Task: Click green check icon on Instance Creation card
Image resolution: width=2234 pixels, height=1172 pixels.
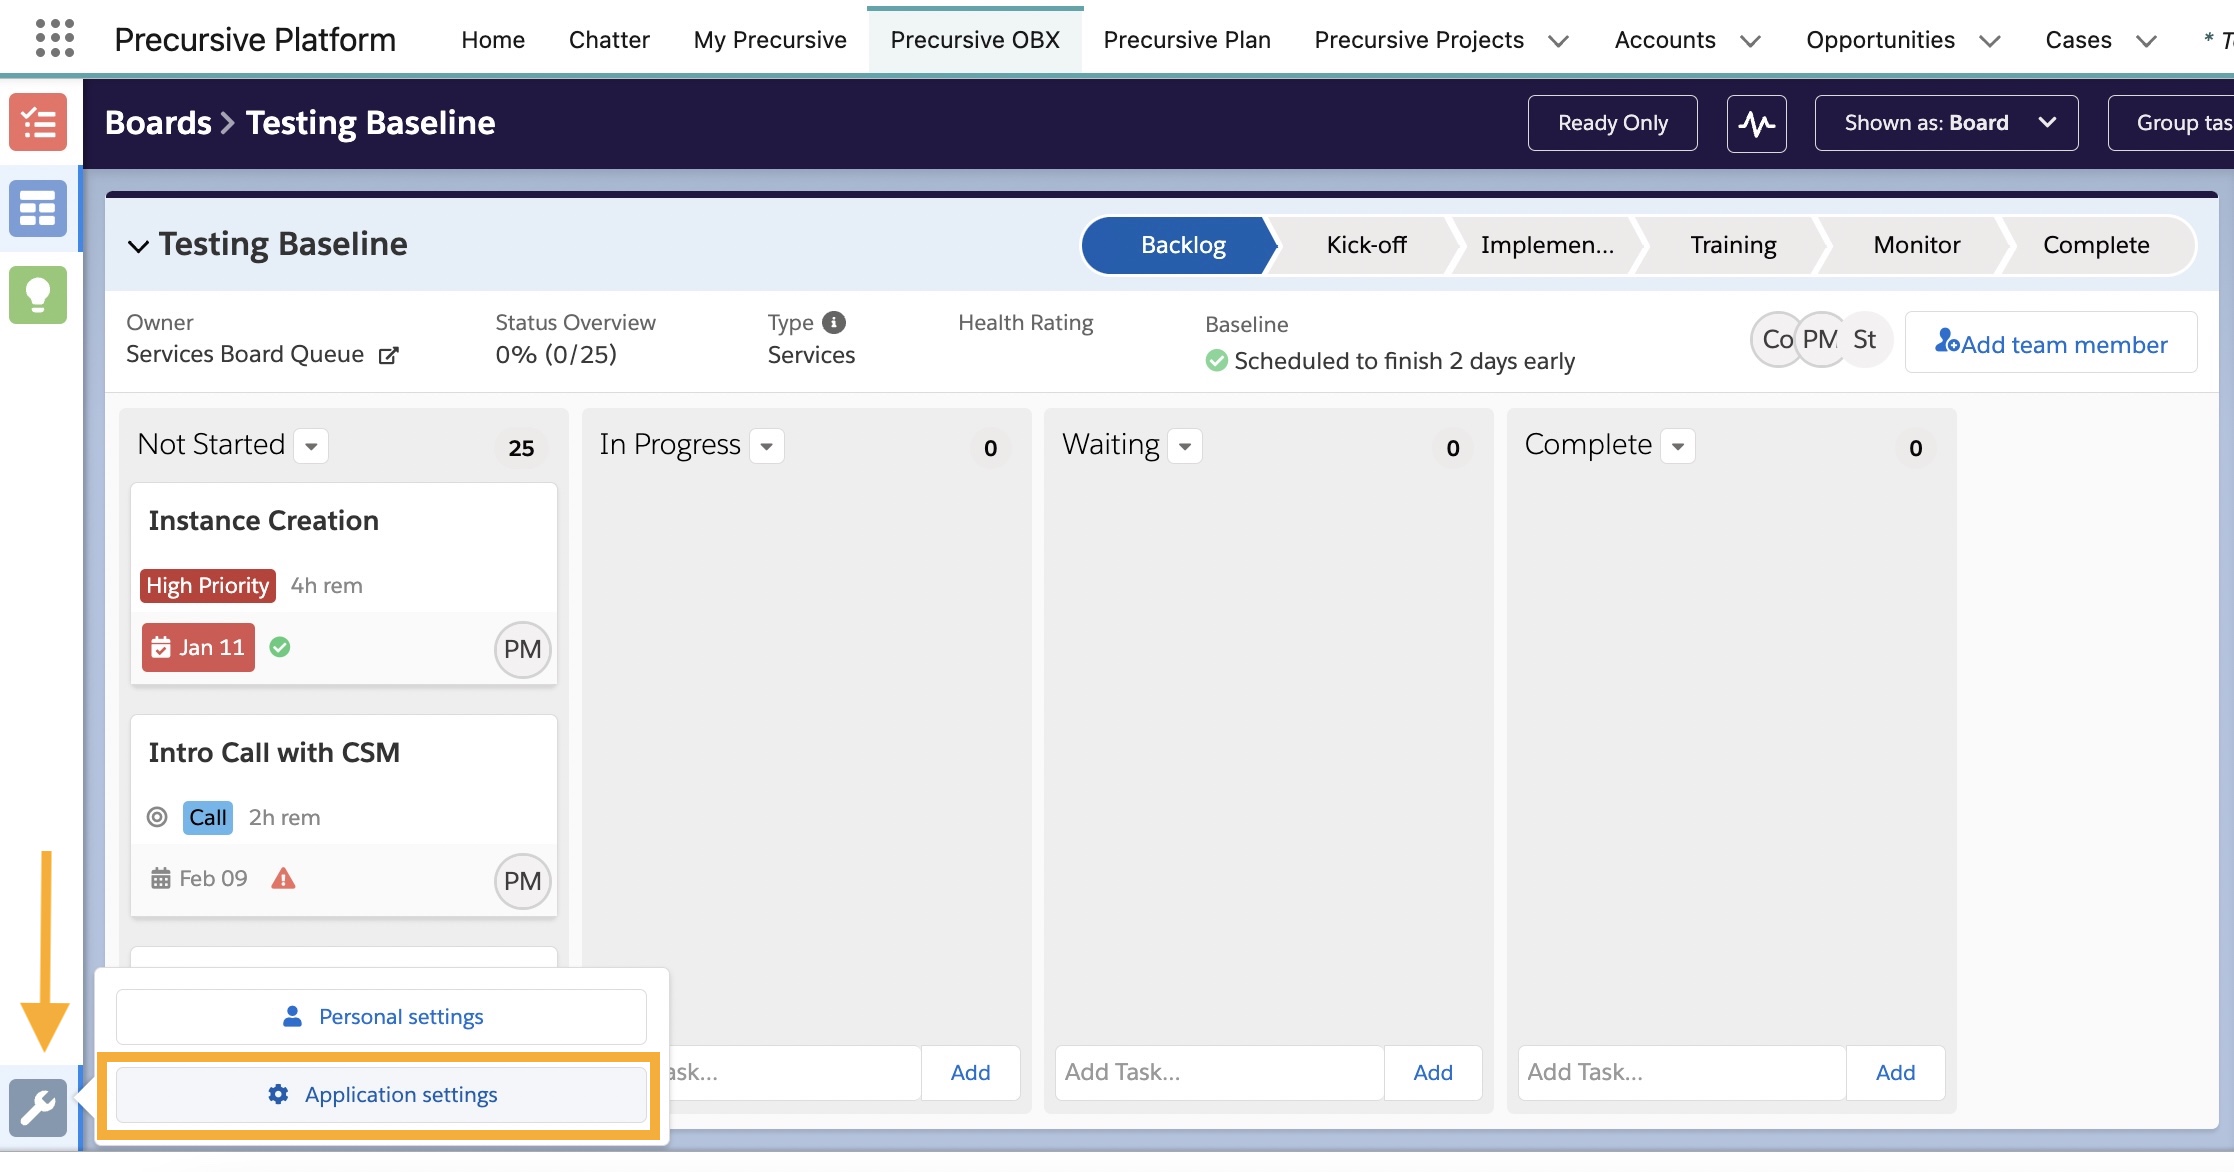Action: coord(280,647)
